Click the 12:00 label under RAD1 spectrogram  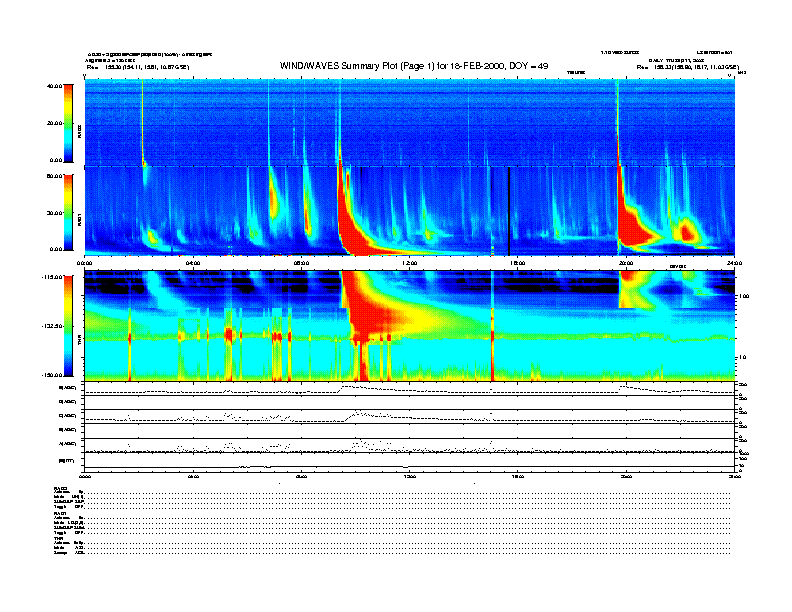(410, 263)
